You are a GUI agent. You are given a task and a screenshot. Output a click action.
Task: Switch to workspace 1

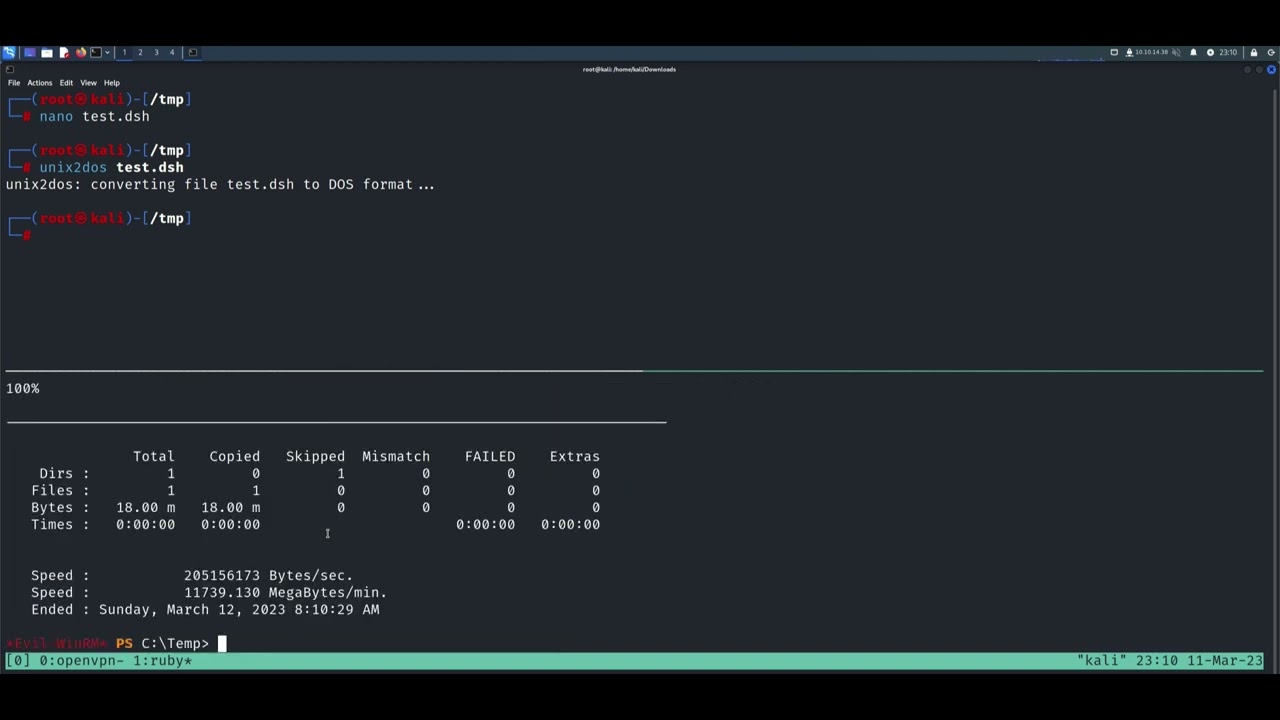[x=124, y=52]
